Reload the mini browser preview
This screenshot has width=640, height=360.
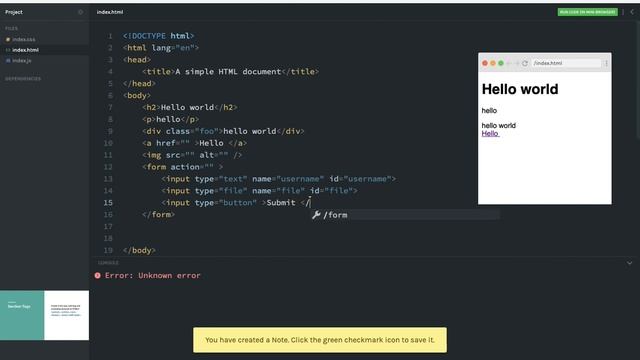click(525, 63)
